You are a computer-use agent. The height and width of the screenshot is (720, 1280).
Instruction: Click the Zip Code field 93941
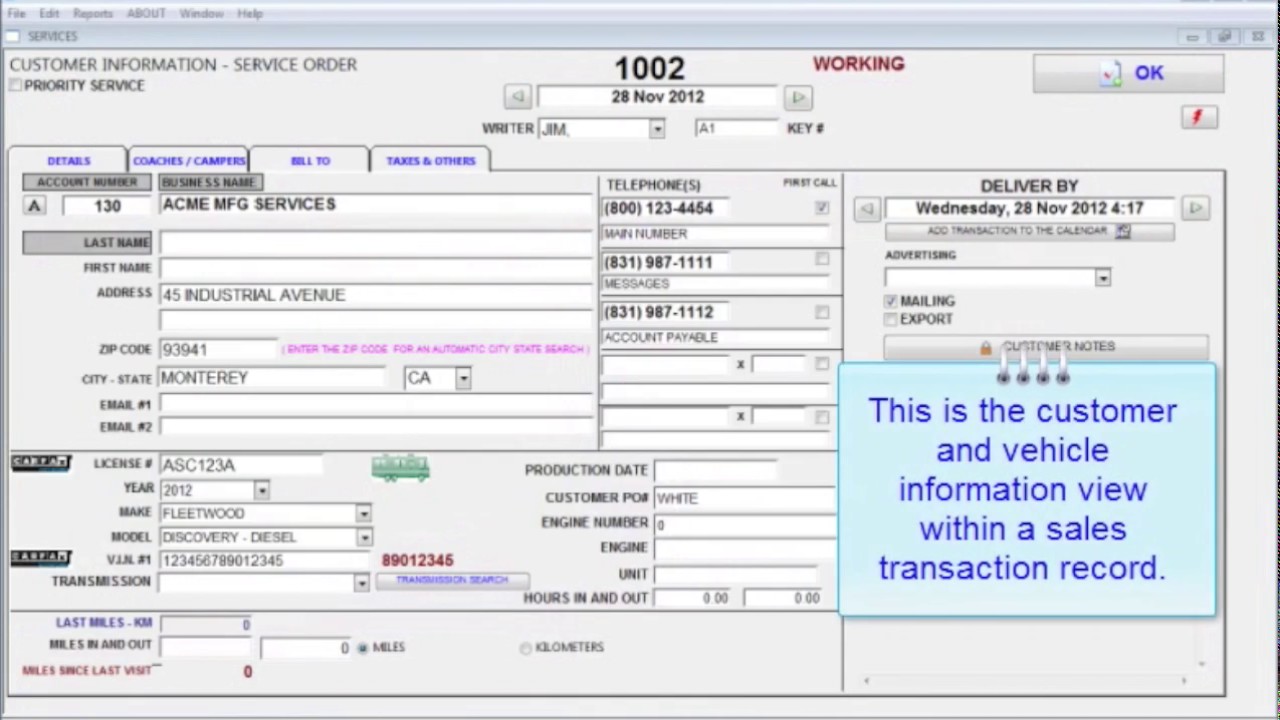pos(218,350)
